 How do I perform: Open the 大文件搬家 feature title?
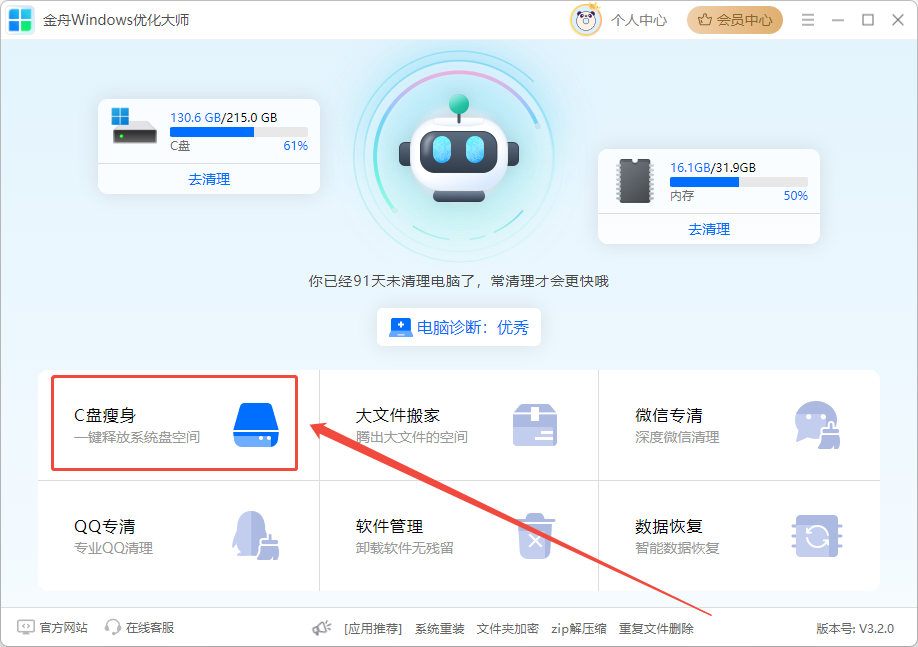pos(398,416)
